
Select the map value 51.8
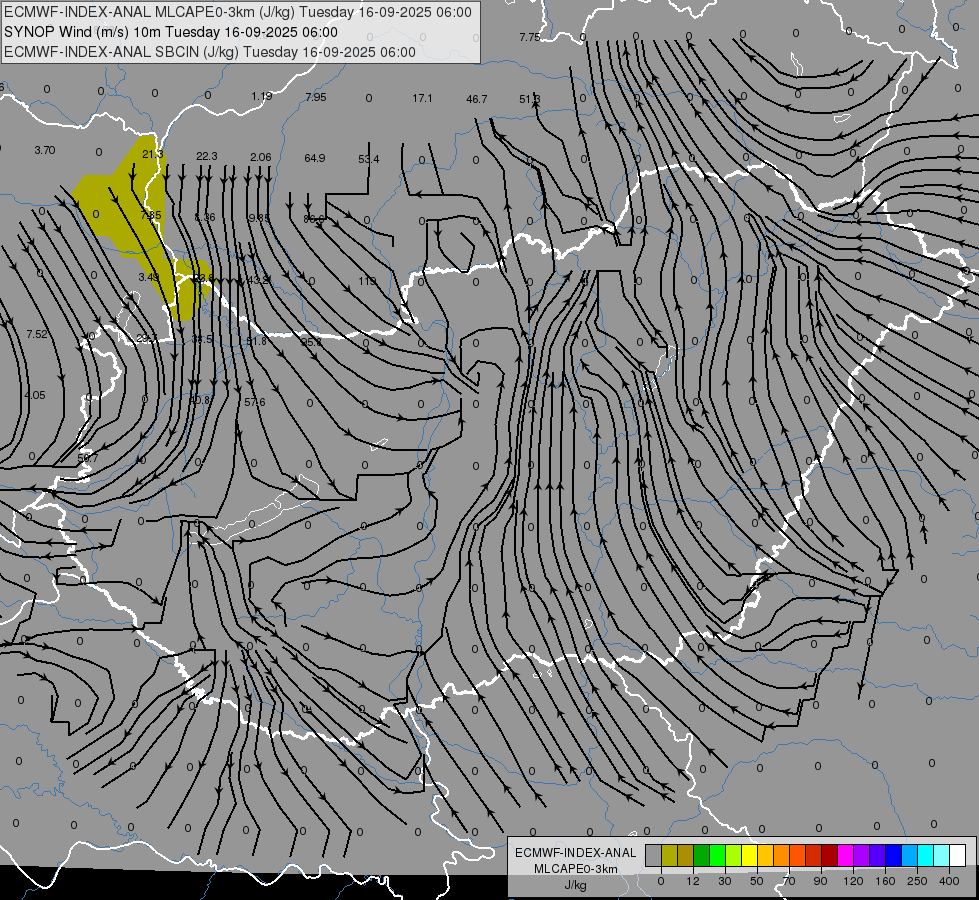(257, 341)
